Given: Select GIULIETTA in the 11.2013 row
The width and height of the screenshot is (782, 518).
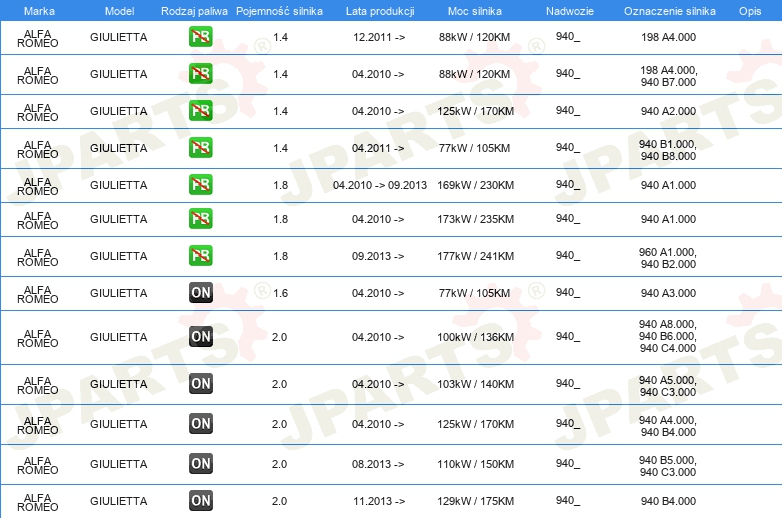Looking at the screenshot, I should pyautogui.click(x=119, y=501).
